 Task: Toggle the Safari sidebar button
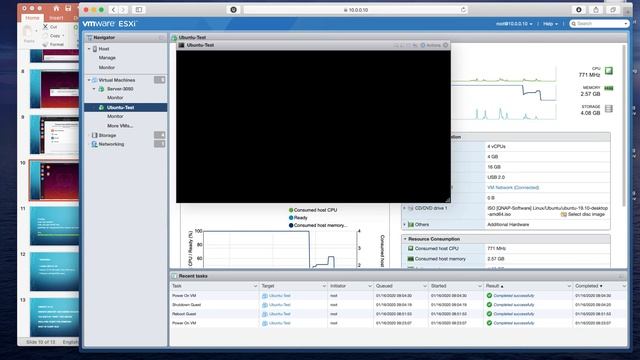pyautogui.click(x=139, y=9)
